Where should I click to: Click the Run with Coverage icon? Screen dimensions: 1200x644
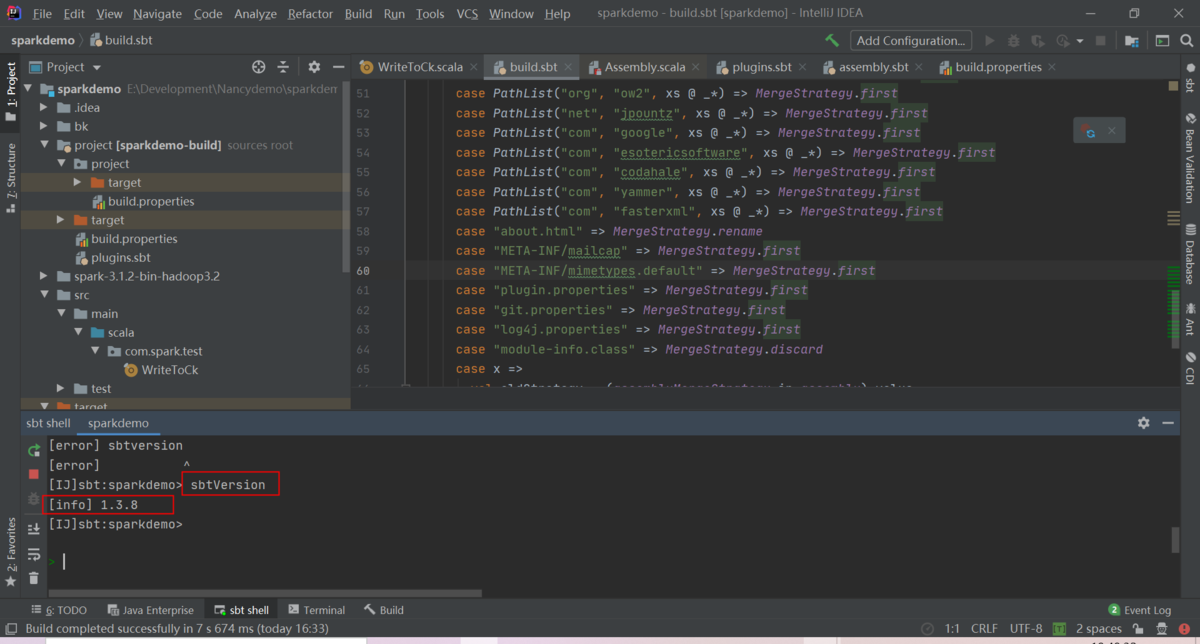[1038, 41]
